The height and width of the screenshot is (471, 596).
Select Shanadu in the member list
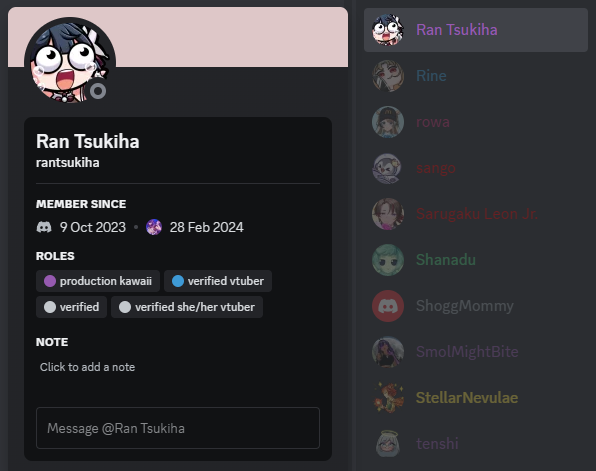[x=476, y=260]
